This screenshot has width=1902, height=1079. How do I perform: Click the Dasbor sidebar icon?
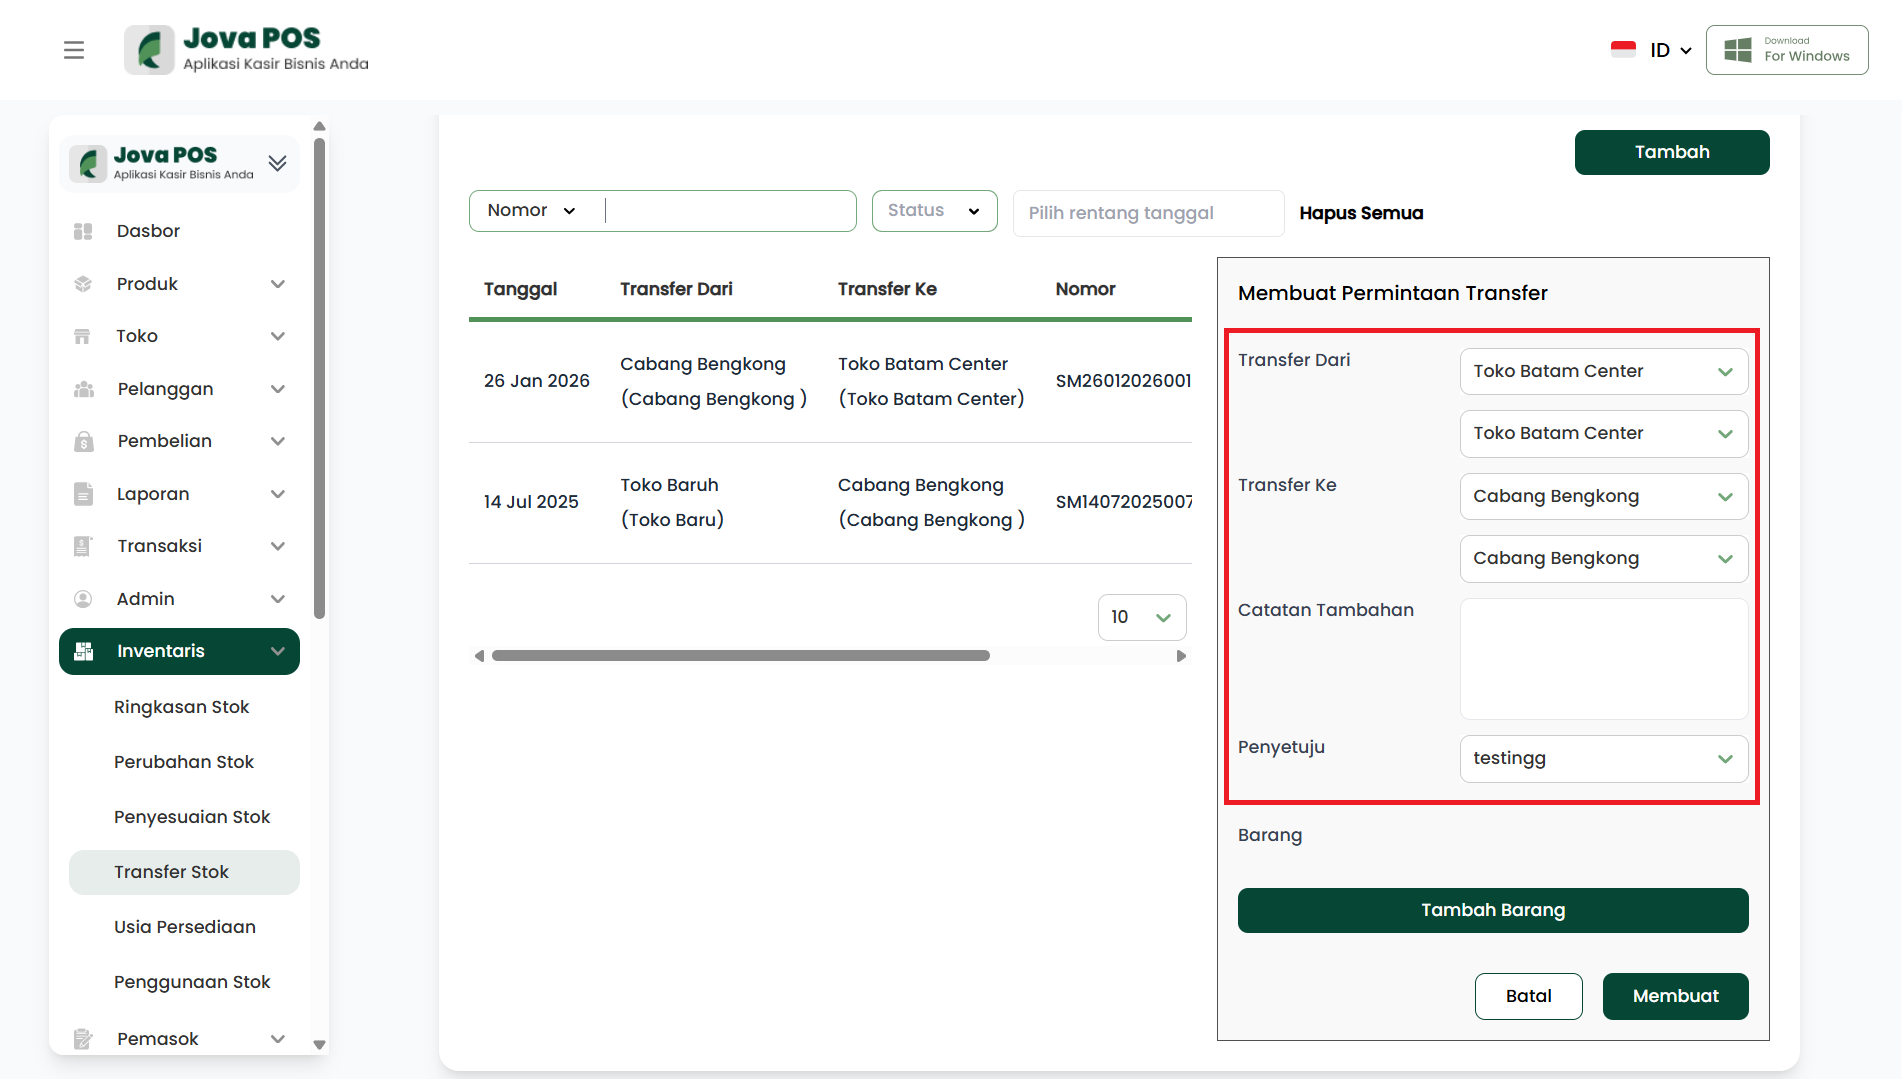click(83, 231)
